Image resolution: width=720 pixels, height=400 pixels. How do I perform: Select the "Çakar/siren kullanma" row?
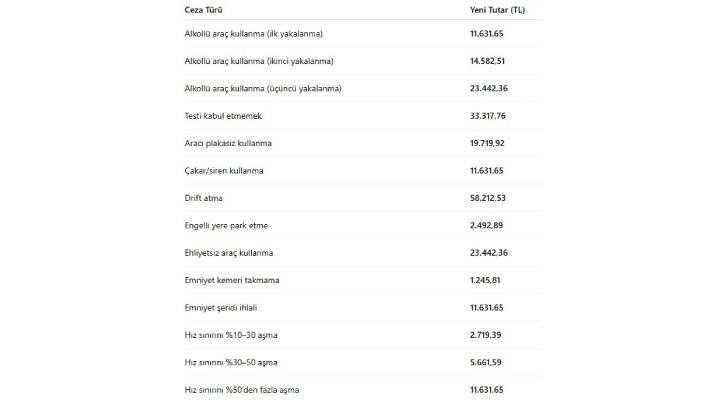(224, 170)
